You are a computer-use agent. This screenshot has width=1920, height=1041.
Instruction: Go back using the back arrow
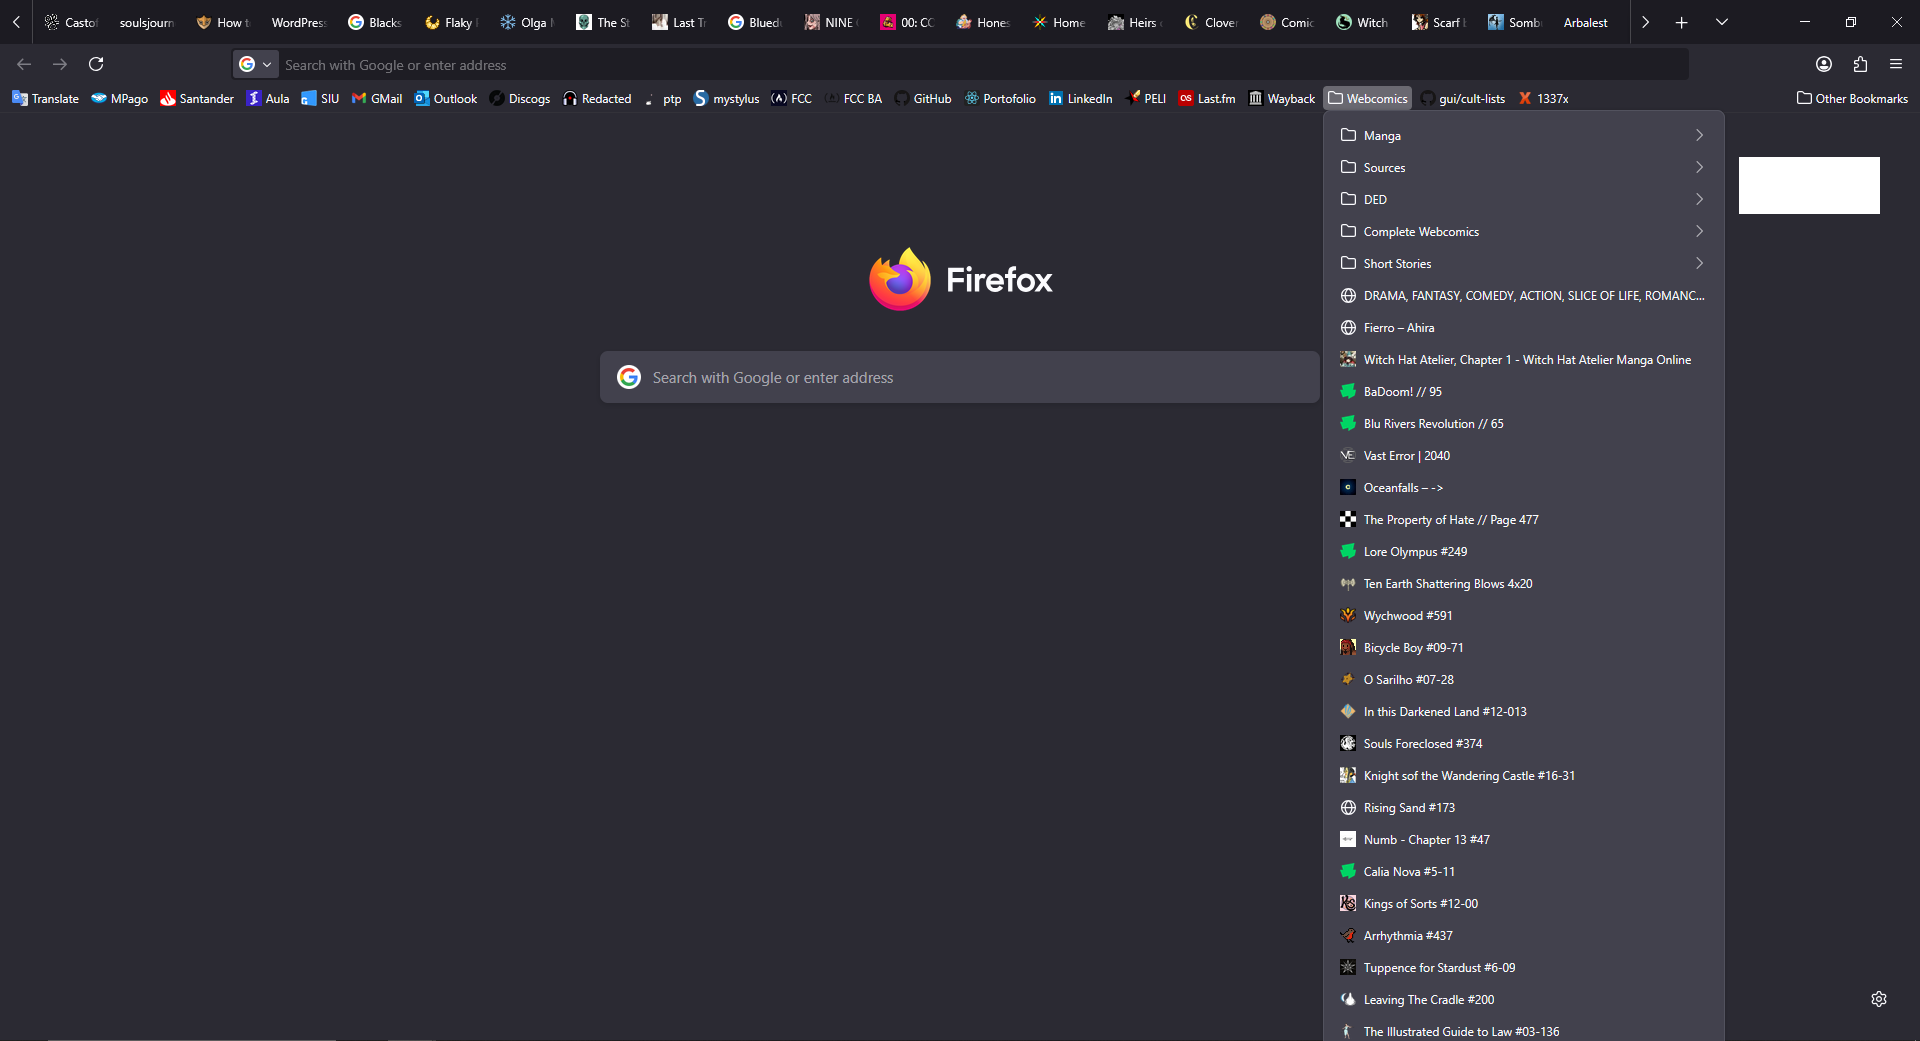(24, 64)
